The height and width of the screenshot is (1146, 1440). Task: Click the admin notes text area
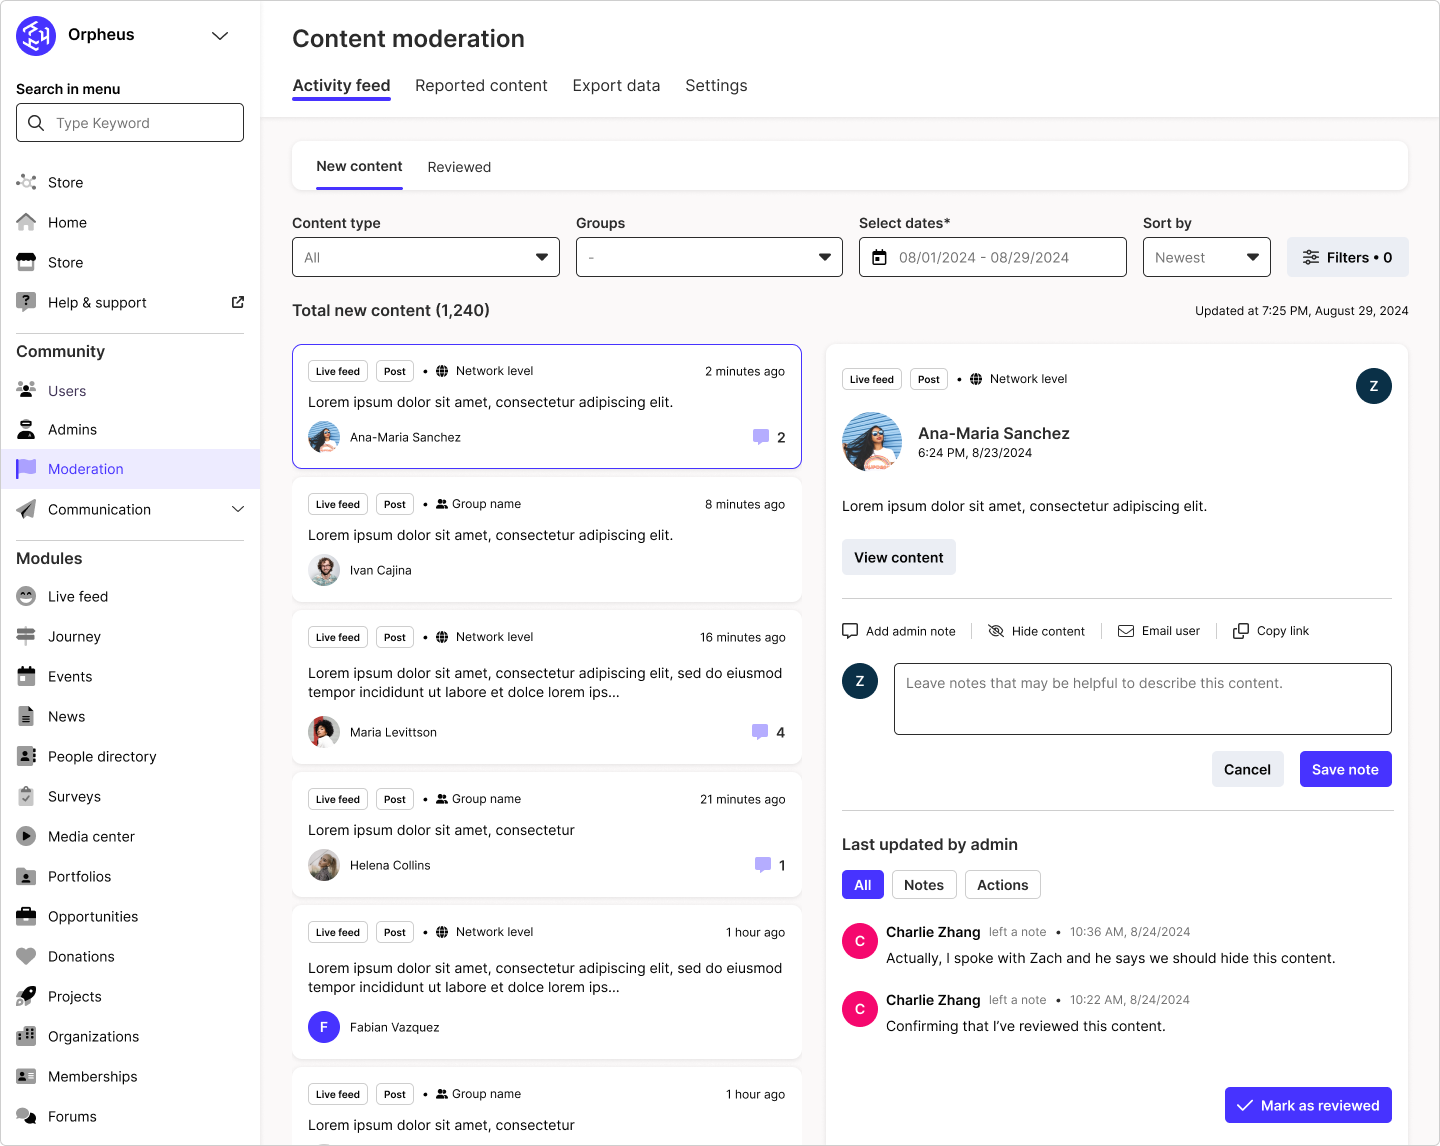pos(1142,699)
